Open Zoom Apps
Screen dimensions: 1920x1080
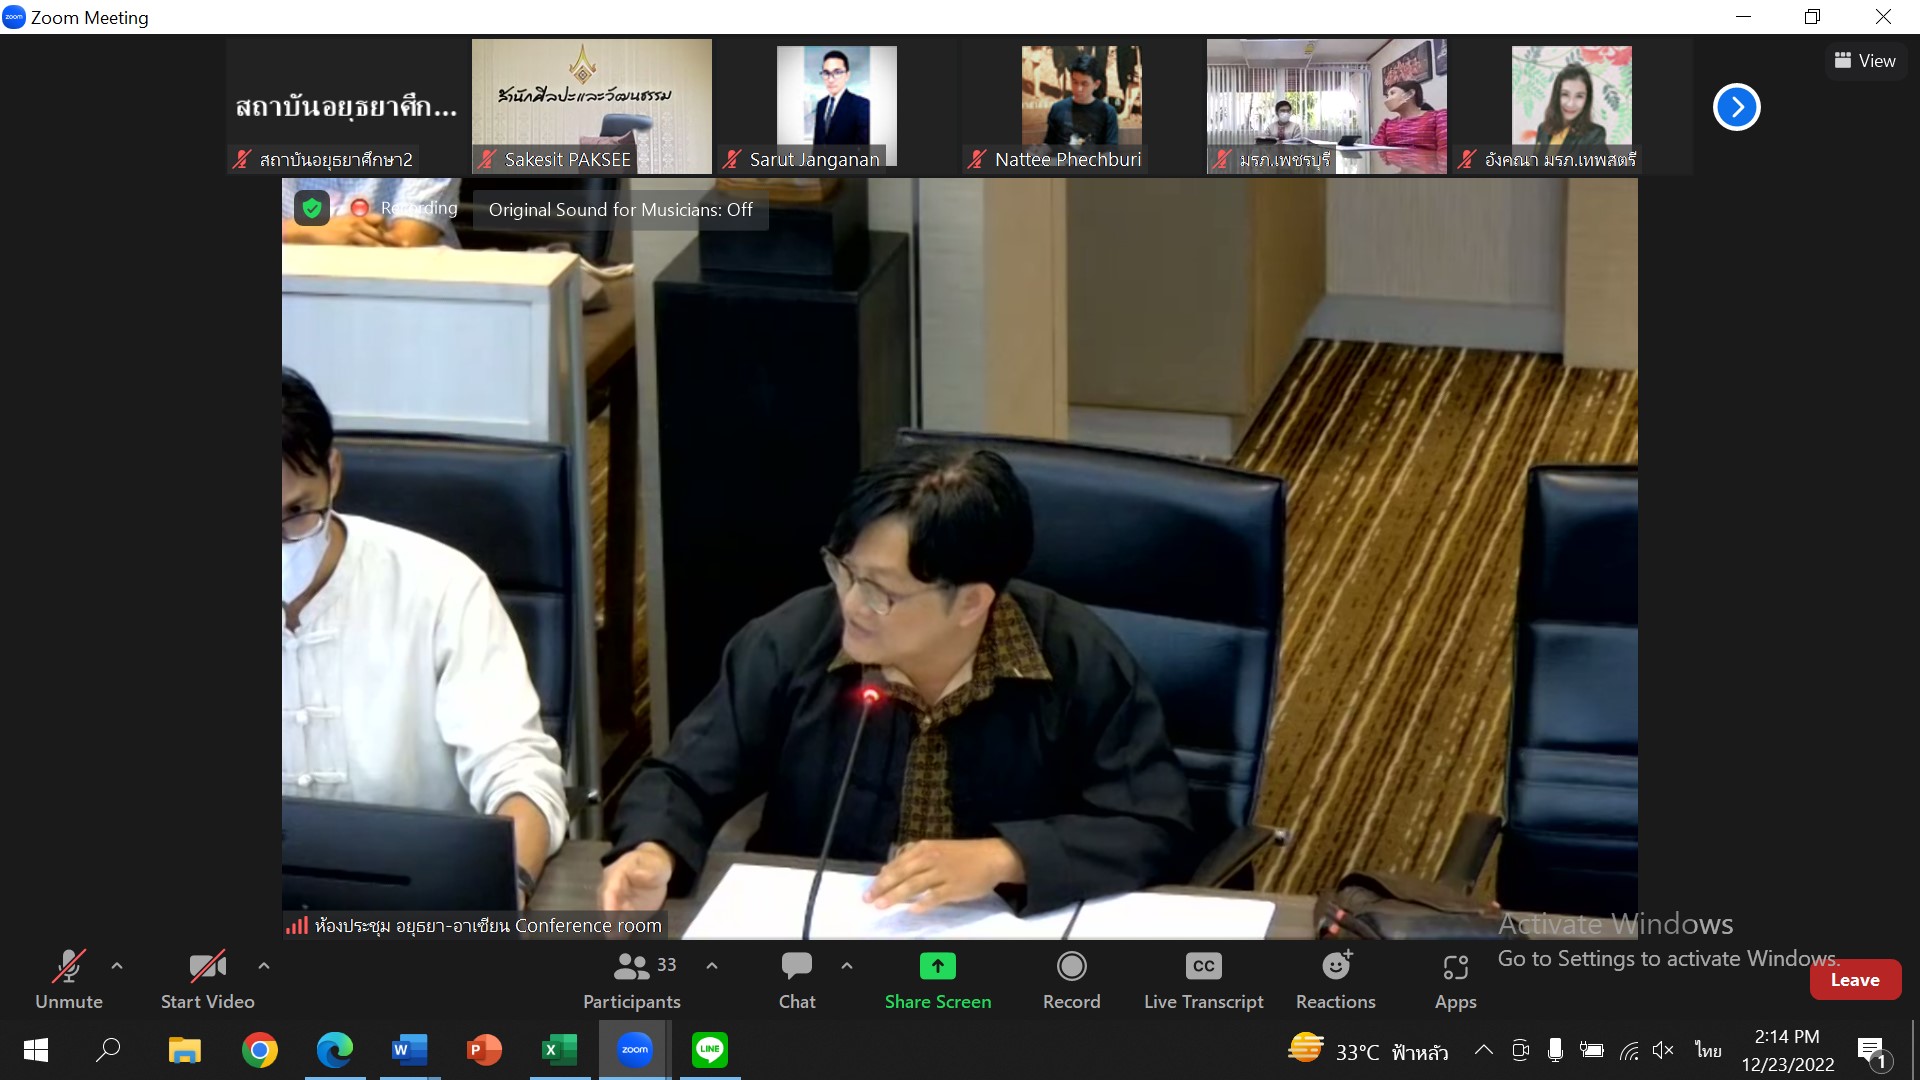coord(1455,980)
